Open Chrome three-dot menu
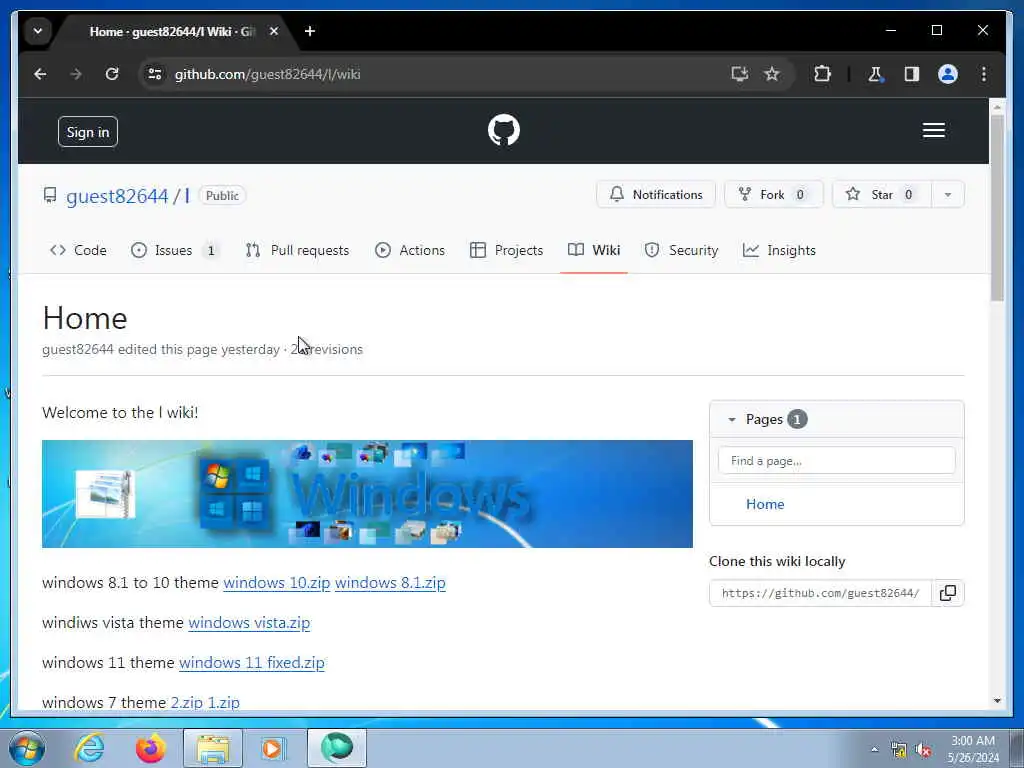The width and height of the screenshot is (1024, 768). 984,74
